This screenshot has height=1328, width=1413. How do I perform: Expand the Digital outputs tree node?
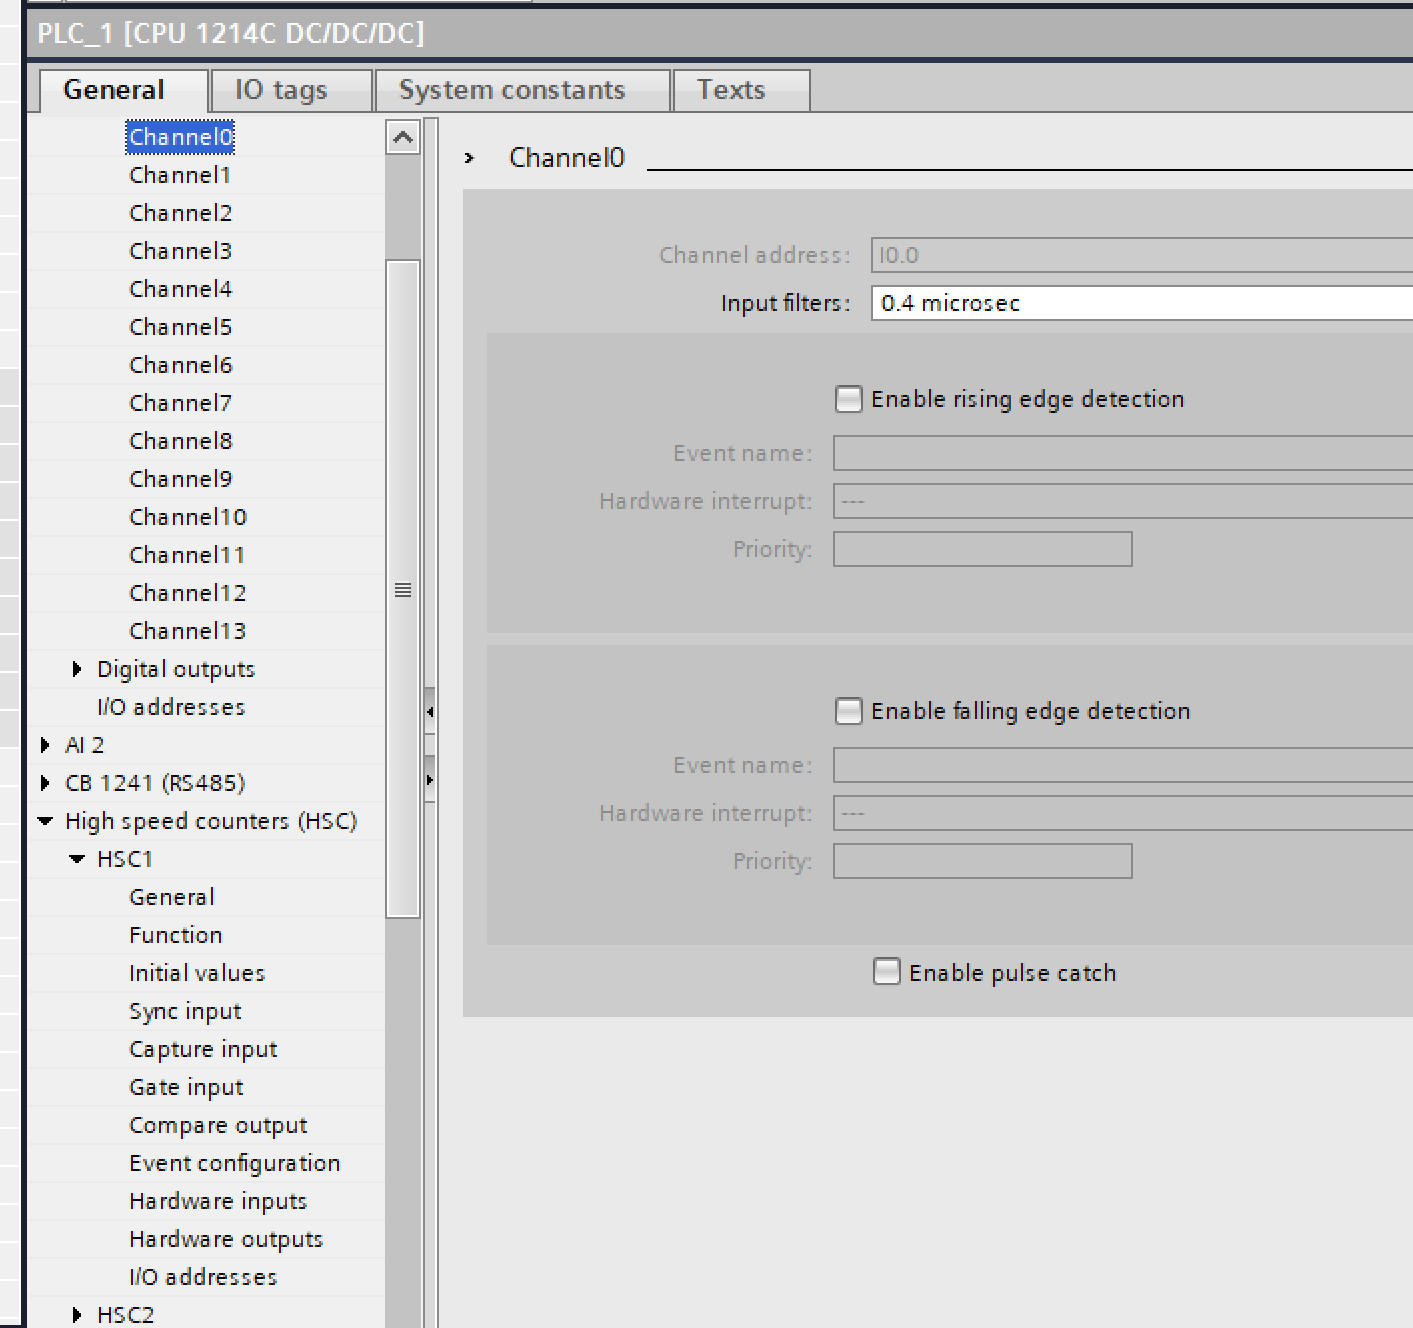point(77,669)
